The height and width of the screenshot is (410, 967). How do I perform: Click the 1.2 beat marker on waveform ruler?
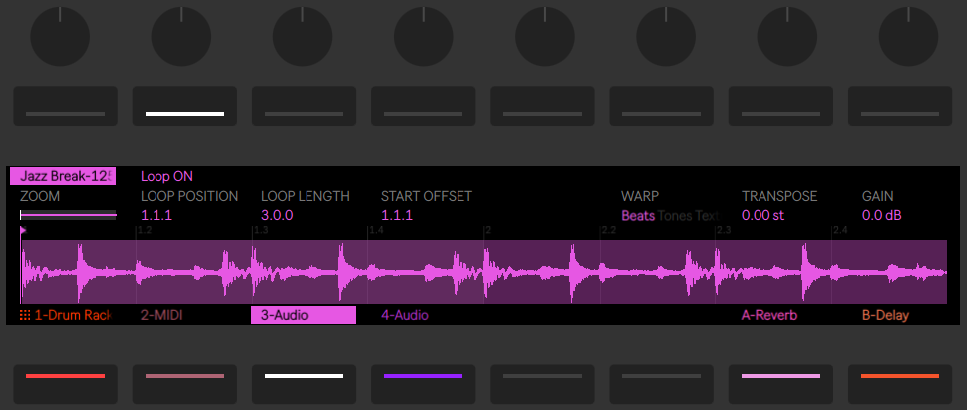pos(144,231)
